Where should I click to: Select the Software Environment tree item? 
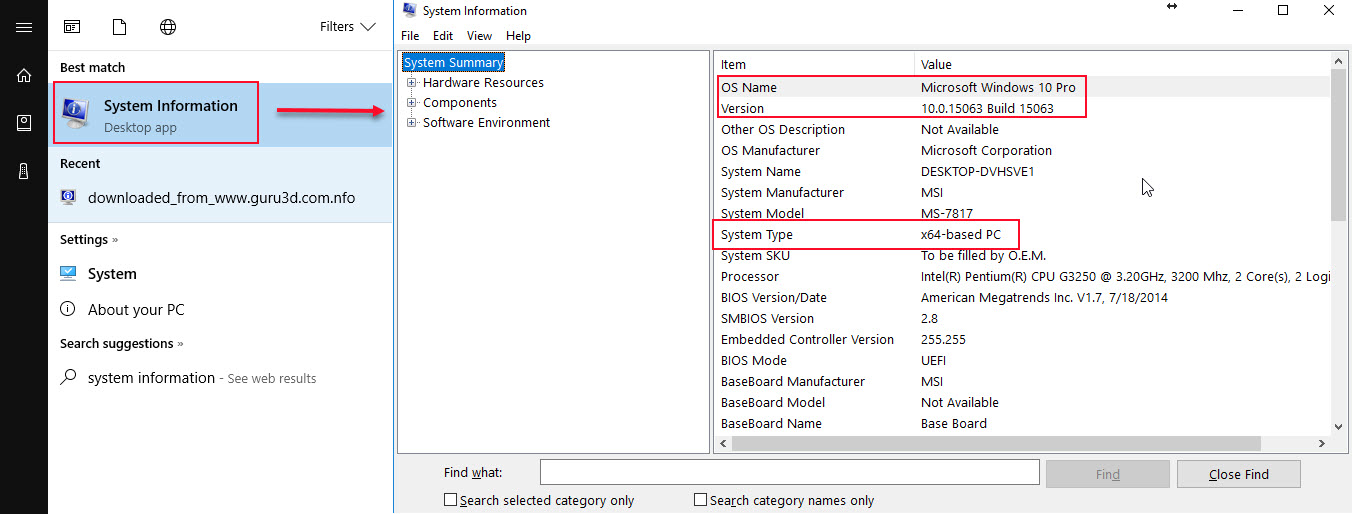coord(486,123)
